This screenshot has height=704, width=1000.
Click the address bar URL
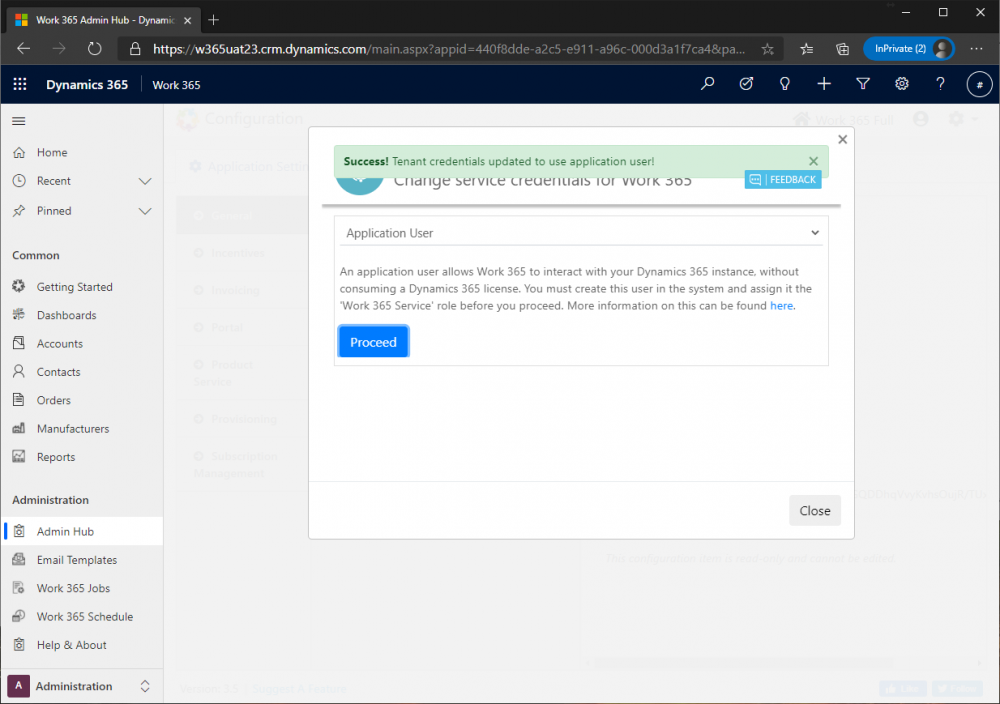pos(449,49)
